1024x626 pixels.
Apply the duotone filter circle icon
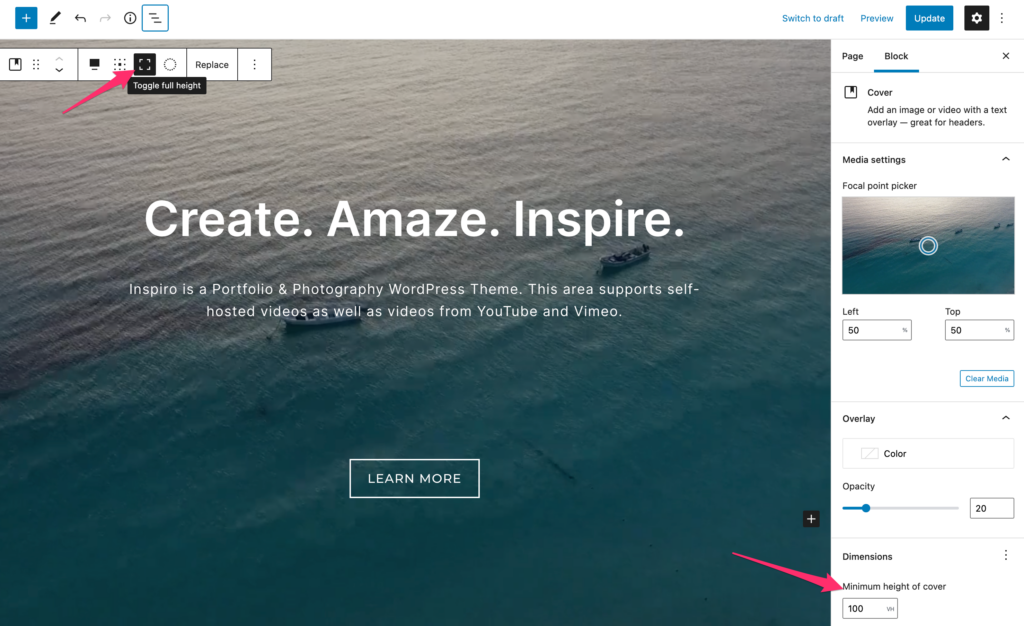coord(170,65)
